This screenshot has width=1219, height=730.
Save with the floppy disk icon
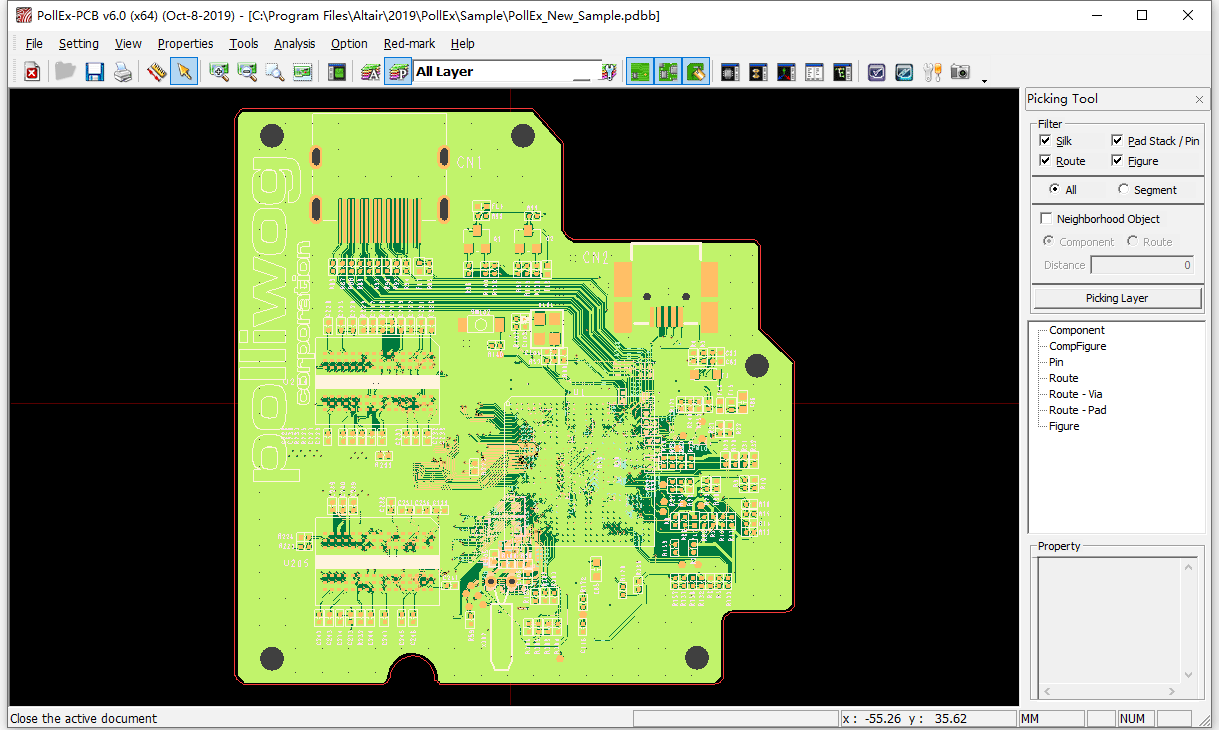click(95, 72)
